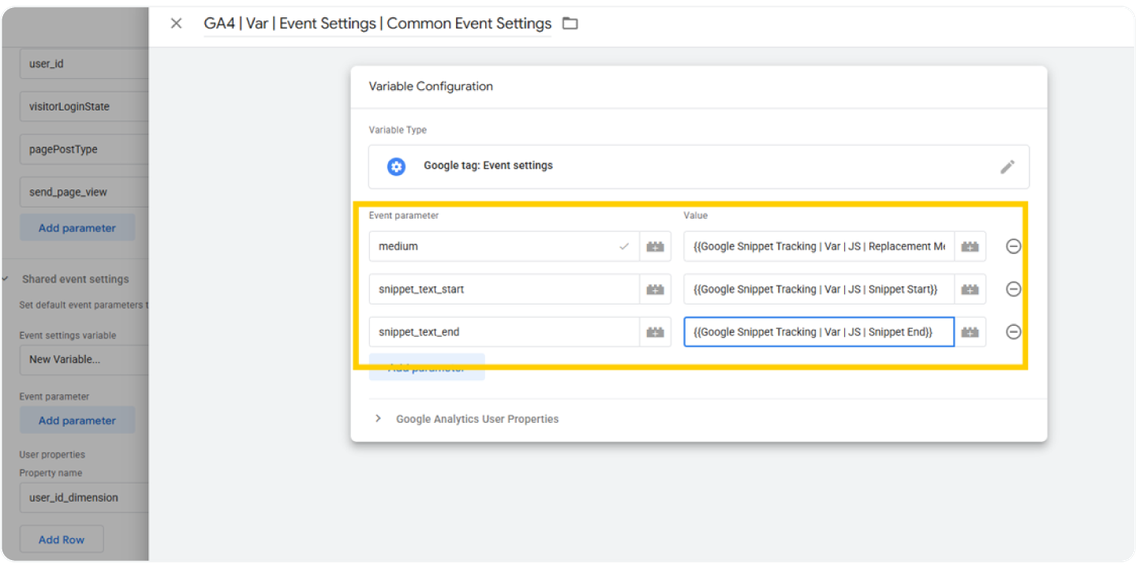Click the Snippet Start value field
This screenshot has width=1136, height=568.
[819, 289]
